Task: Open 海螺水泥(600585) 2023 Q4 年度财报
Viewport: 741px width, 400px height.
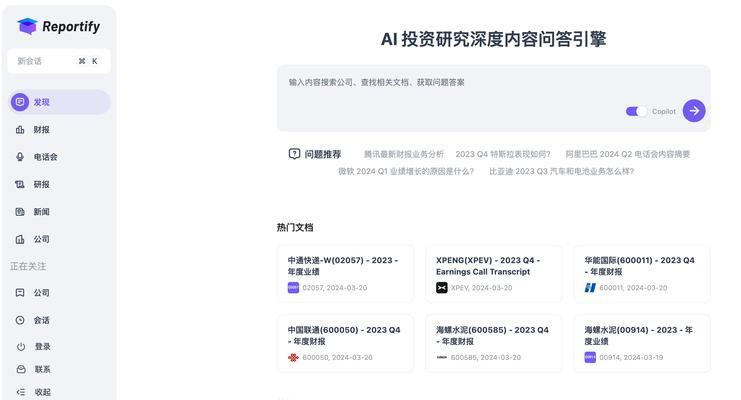Action: 493,344
